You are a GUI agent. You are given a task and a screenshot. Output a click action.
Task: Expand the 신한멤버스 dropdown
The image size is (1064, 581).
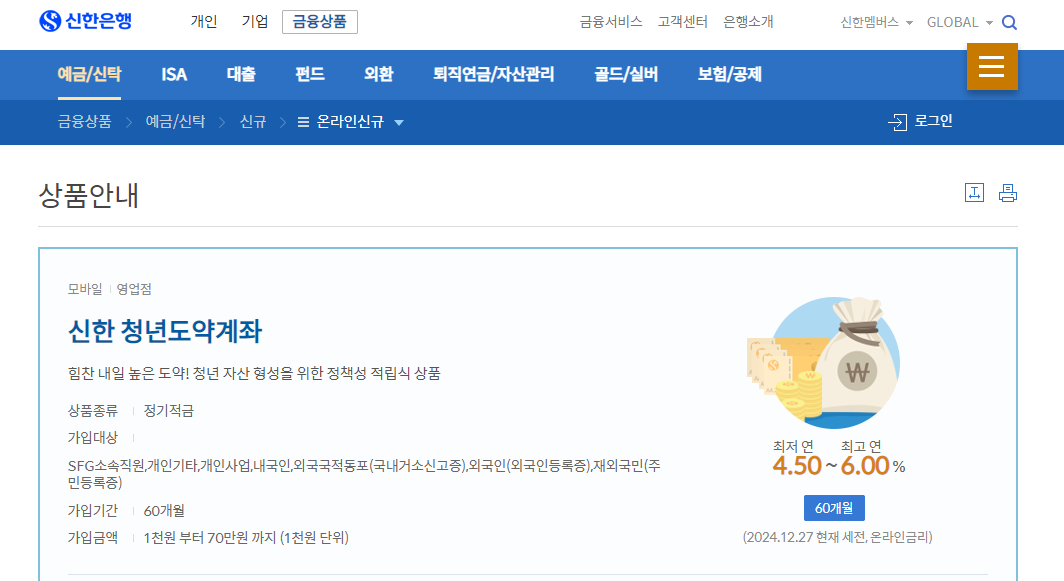point(877,22)
